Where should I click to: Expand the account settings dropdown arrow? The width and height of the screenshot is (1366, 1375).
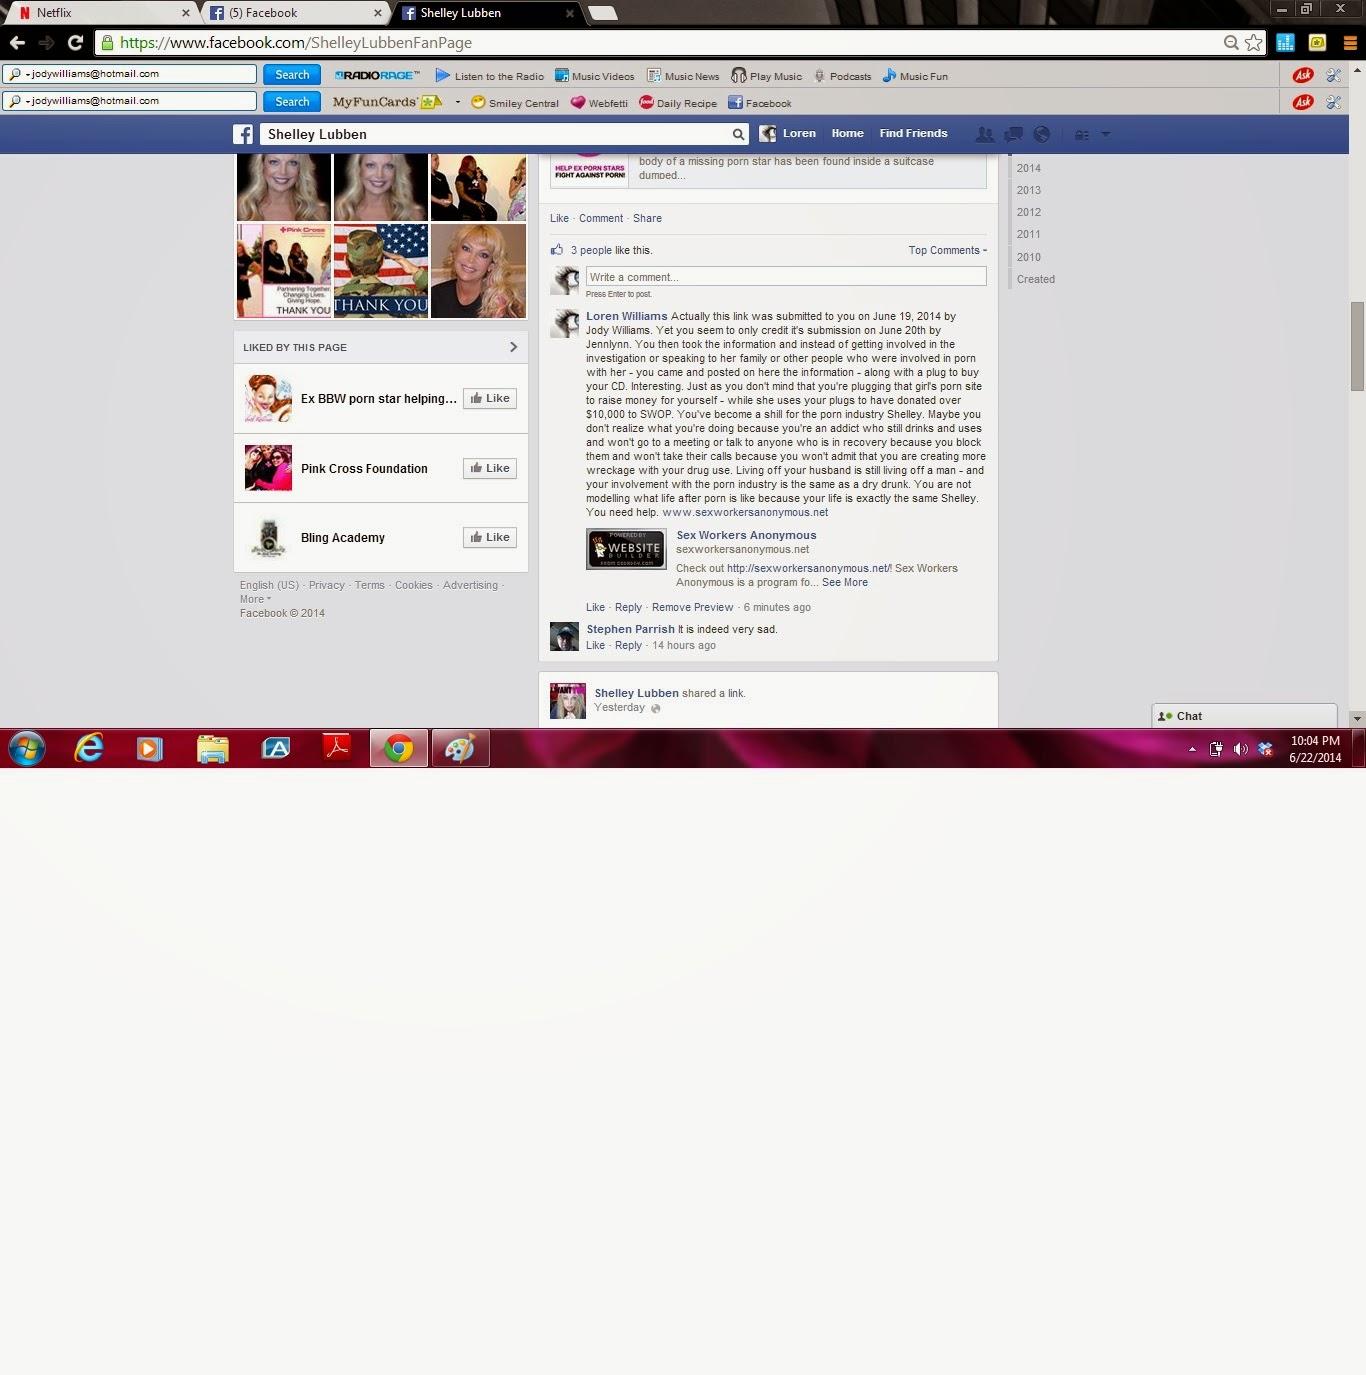tap(1105, 134)
